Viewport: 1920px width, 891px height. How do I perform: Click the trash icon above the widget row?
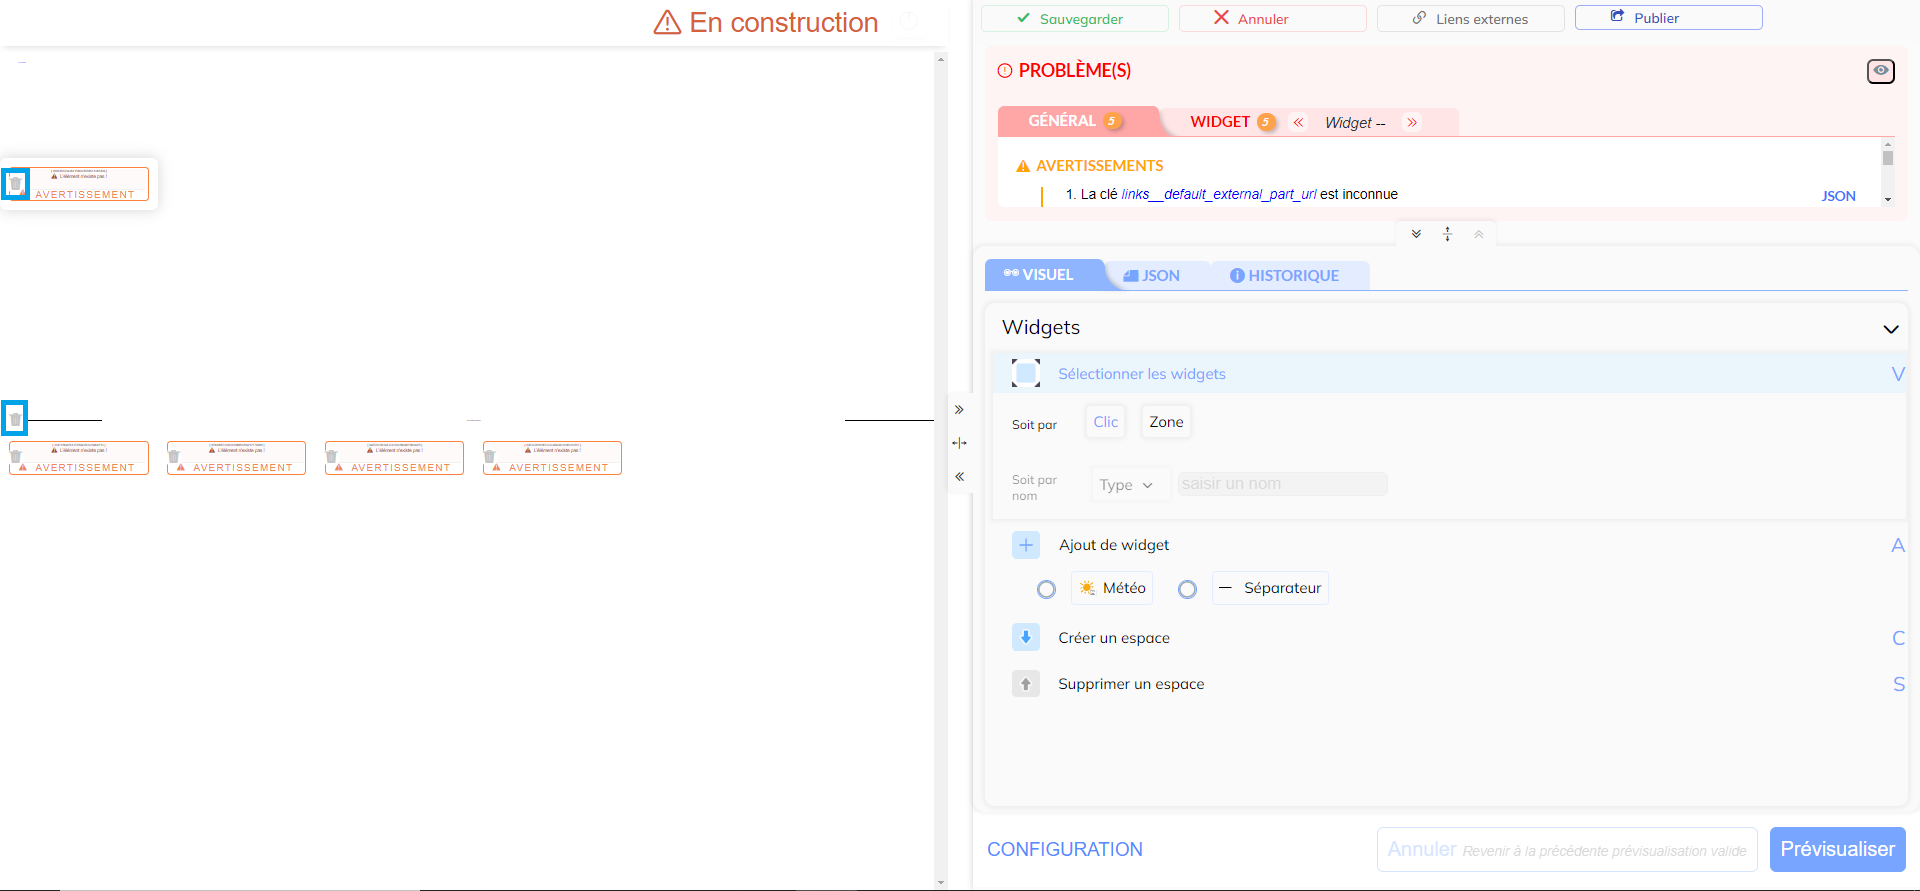(x=15, y=419)
